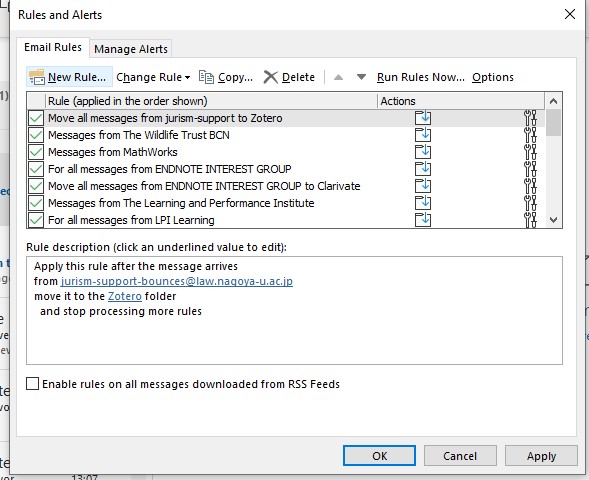The height and width of the screenshot is (480, 589).
Task: Edit the Zotero folder link
Action: click(125, 296)
